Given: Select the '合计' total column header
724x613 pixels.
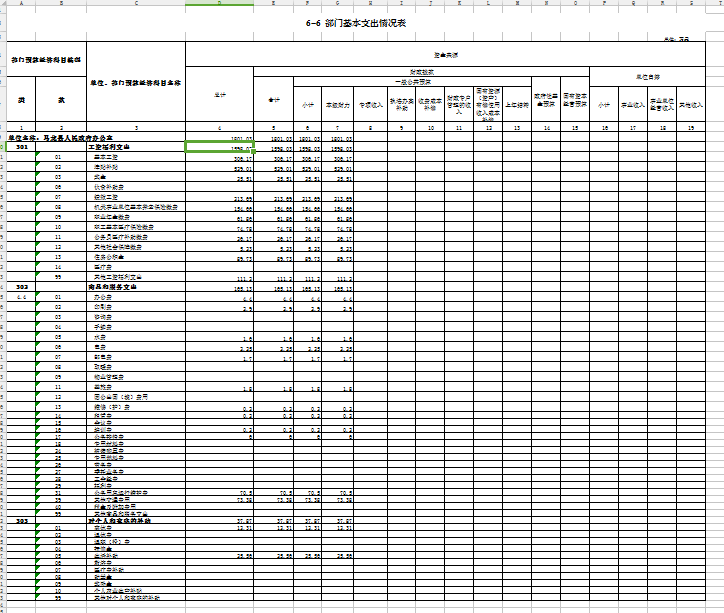Looking at the screenshot, I should coord(220,95).
